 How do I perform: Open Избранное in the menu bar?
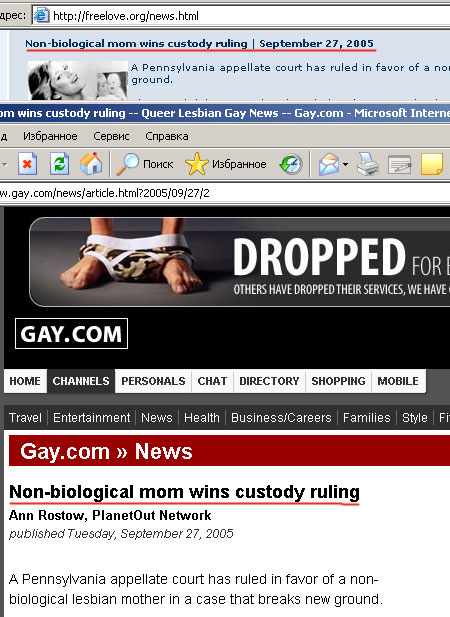tap(50, 136)
